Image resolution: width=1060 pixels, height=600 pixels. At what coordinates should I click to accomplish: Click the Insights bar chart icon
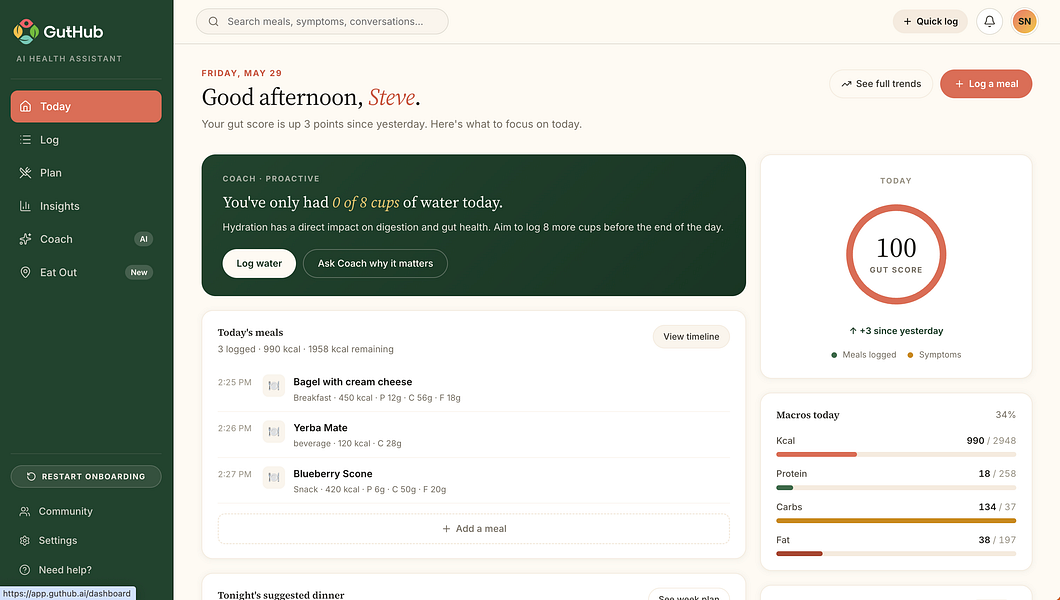[x=25, y=206]
